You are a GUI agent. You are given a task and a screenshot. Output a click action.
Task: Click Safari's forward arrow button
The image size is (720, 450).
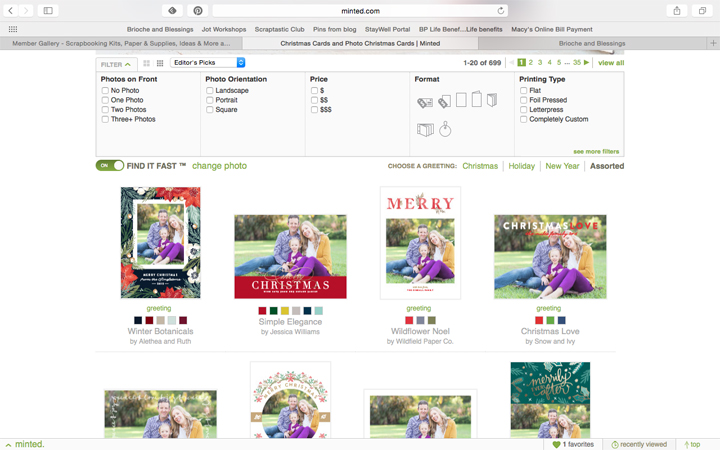point(26,11)
